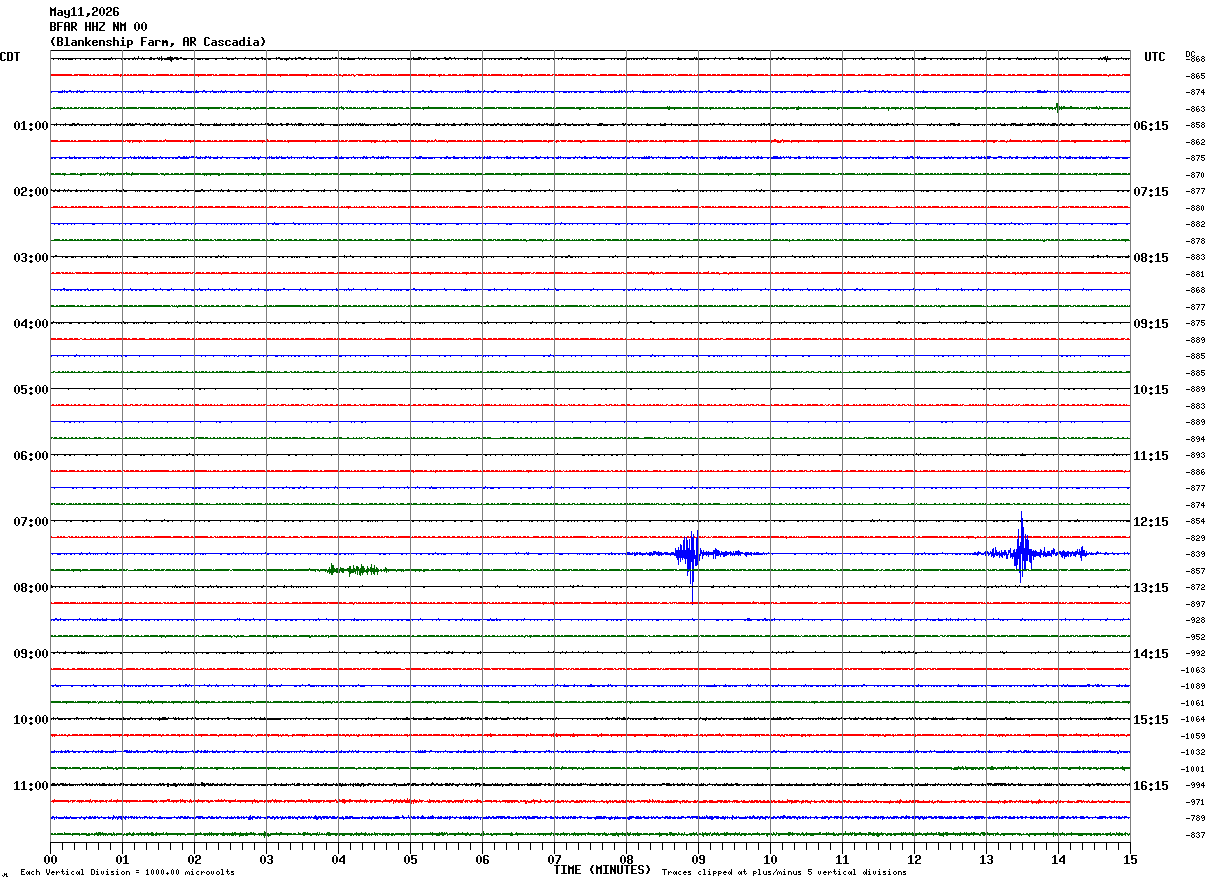Select the Blankenship Farm, AR Cascadia location text

coord(158,42)
